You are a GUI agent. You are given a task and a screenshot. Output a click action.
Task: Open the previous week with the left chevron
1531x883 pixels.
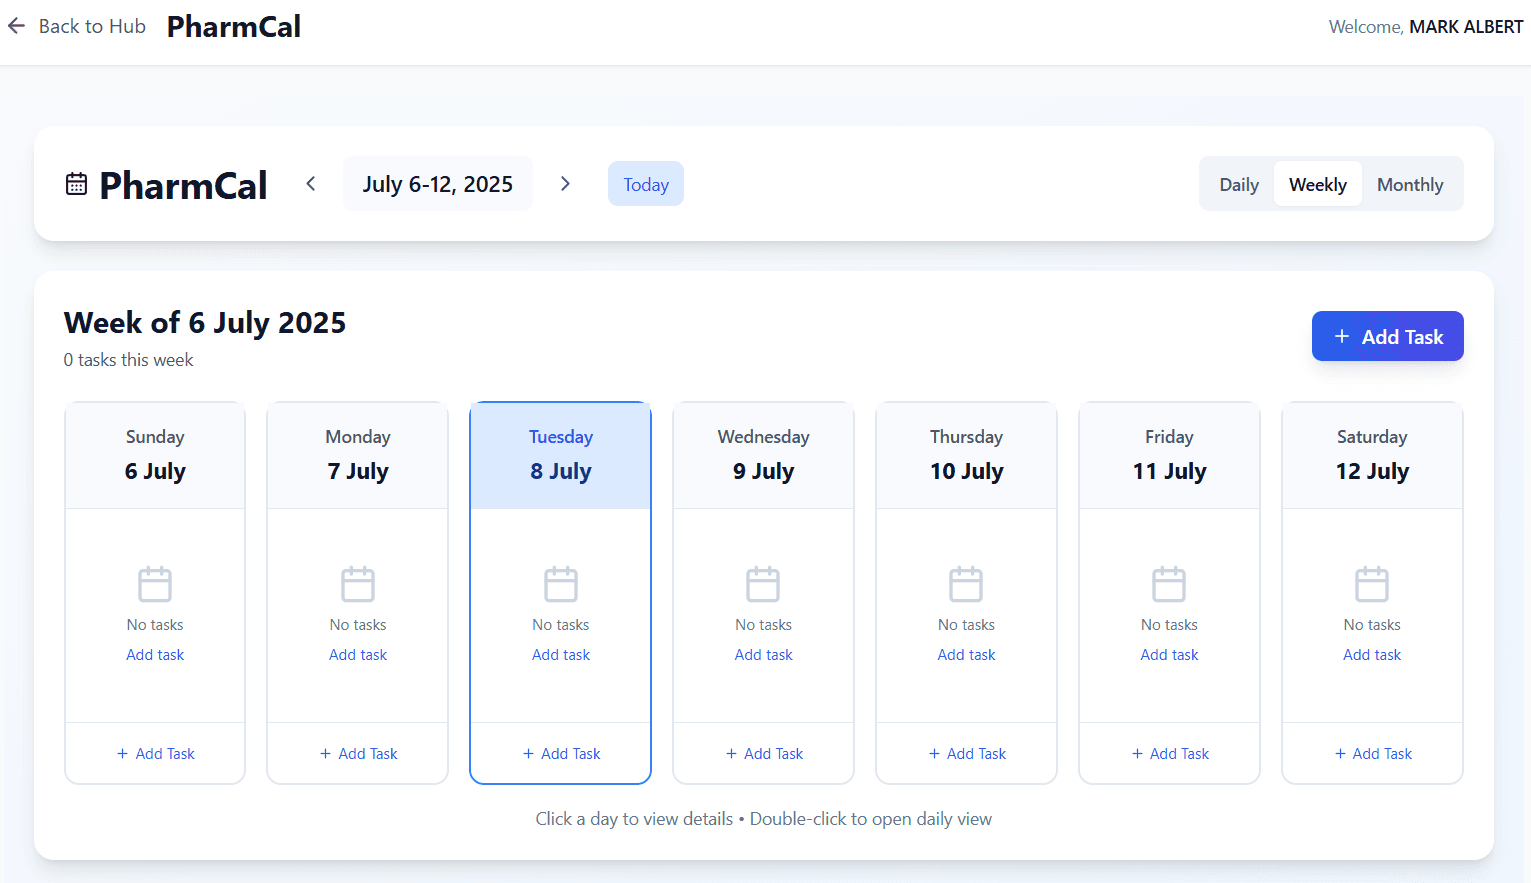click(x=311, y=183)
